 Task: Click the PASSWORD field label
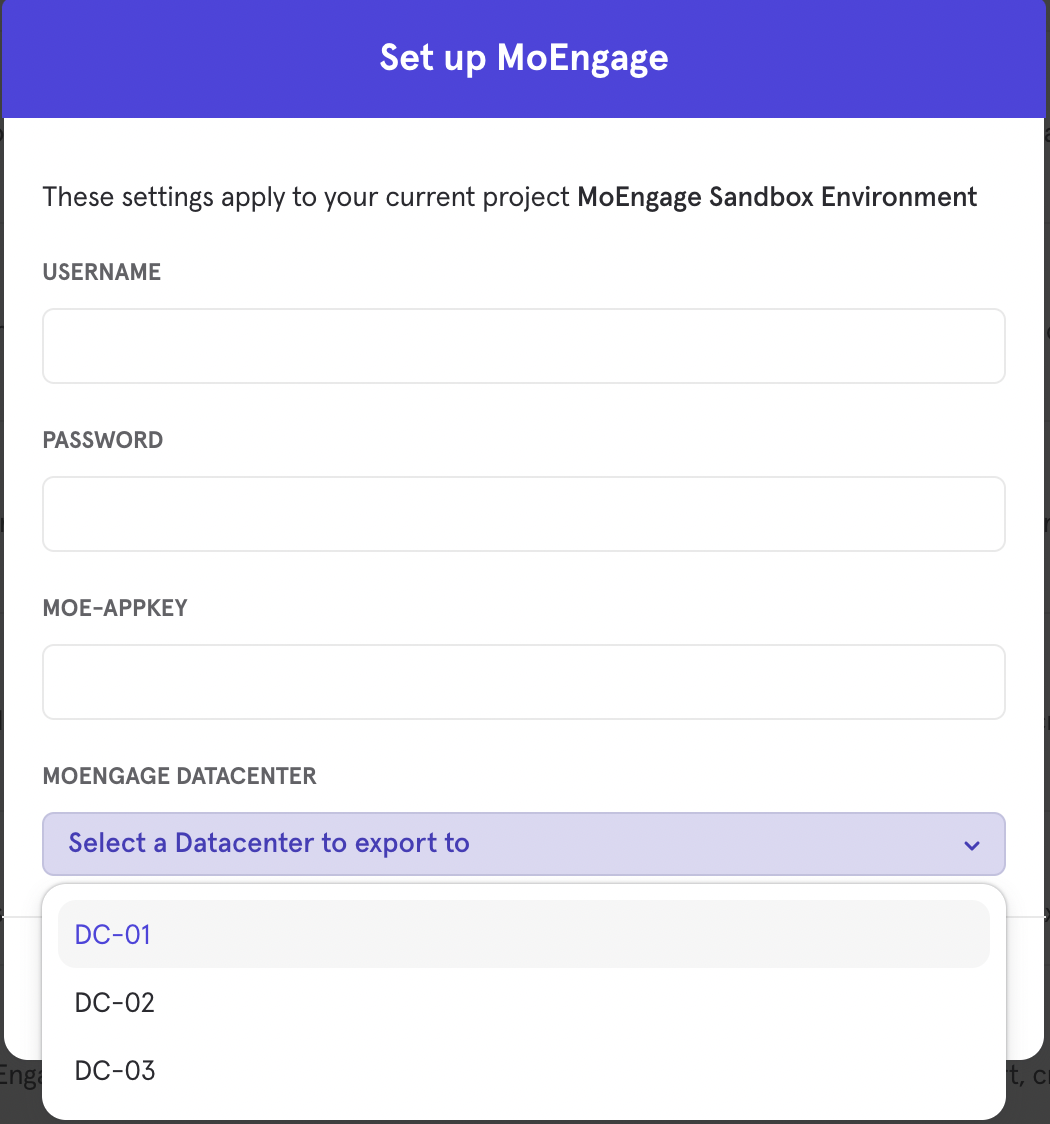pyautogui.click(x=103, y=440)
